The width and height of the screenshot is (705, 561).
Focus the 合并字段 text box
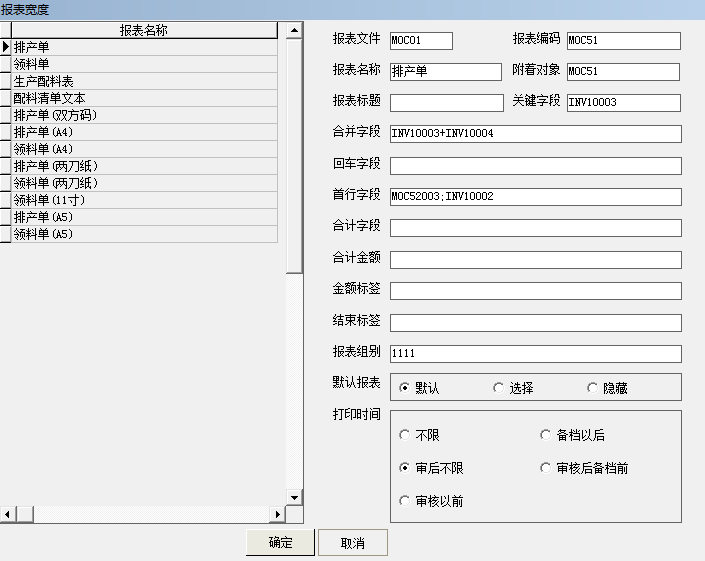[x=535, y=134]
